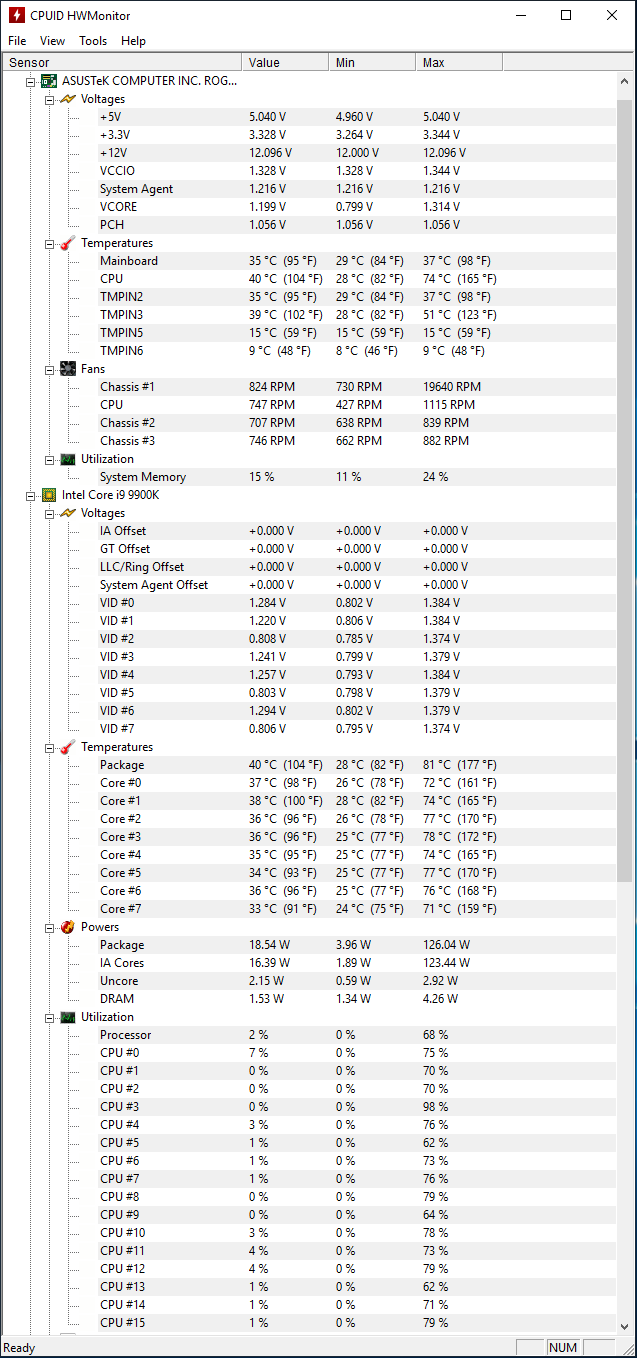Select the DRAM power row
Viewport: 637px width, 1358px height.
click(309, 999)
